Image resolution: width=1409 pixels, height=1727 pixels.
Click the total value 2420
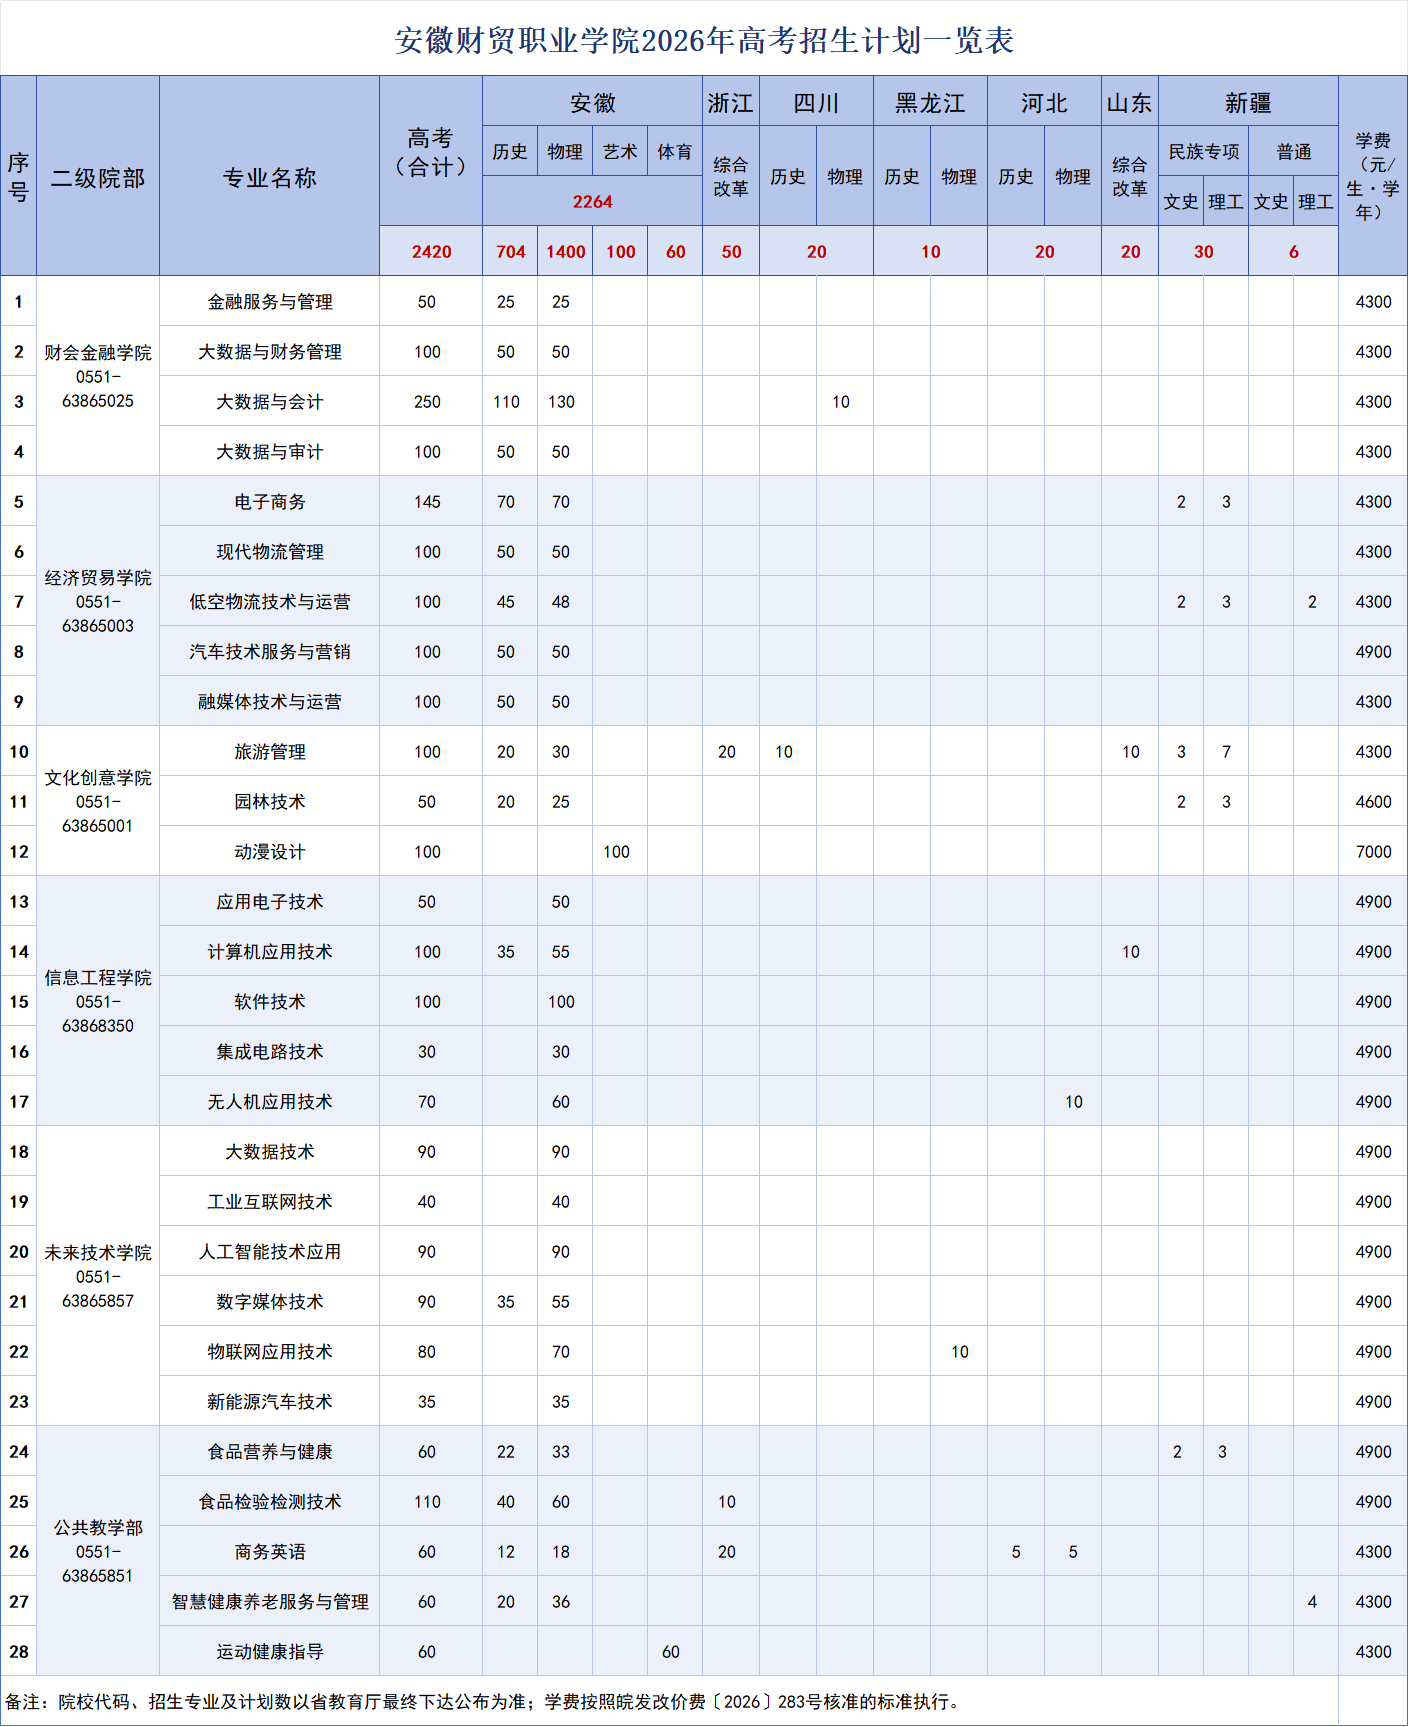(431, 251)
